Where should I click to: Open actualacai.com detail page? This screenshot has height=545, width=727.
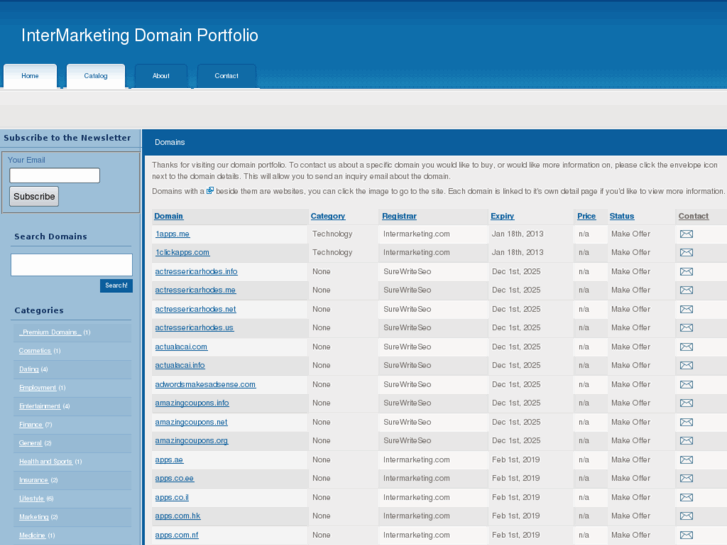pos(181,346)
